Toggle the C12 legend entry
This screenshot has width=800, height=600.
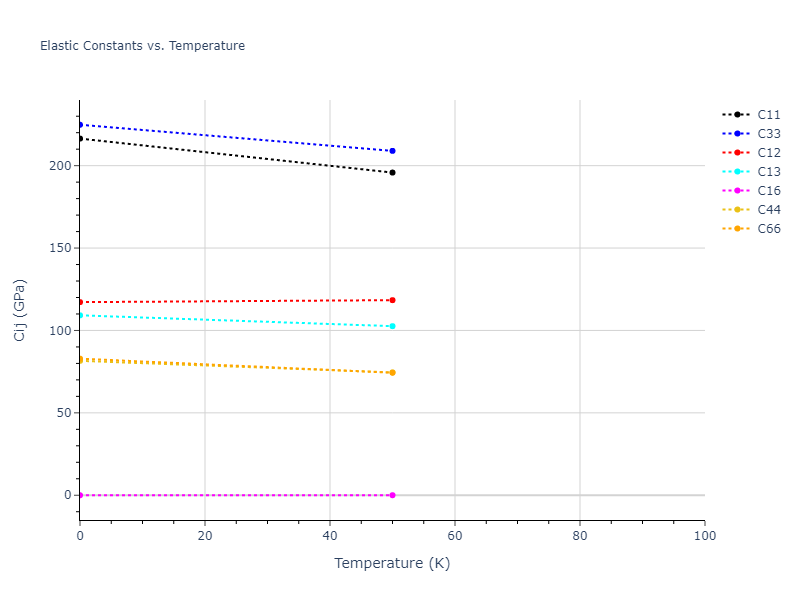(768, 153)
